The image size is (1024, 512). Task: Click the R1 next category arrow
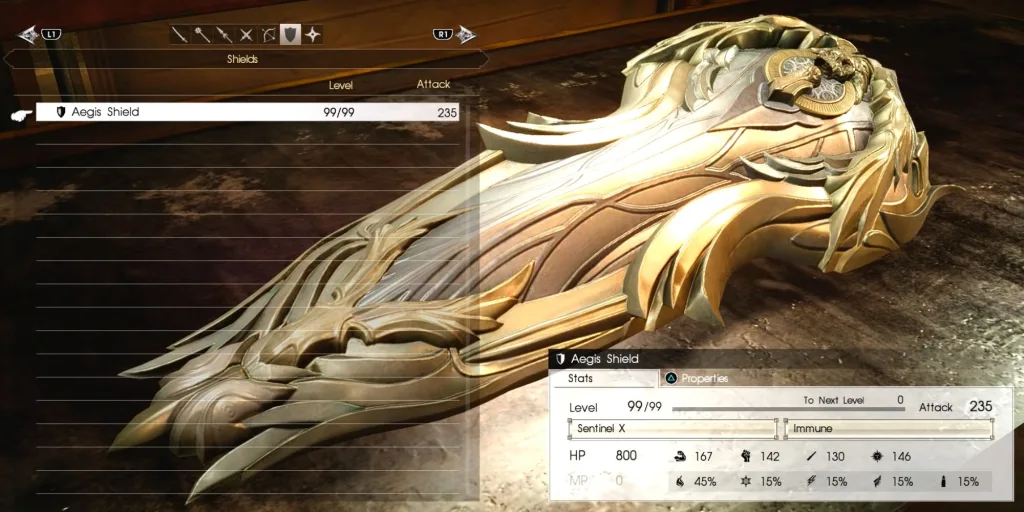pos(455,34)
